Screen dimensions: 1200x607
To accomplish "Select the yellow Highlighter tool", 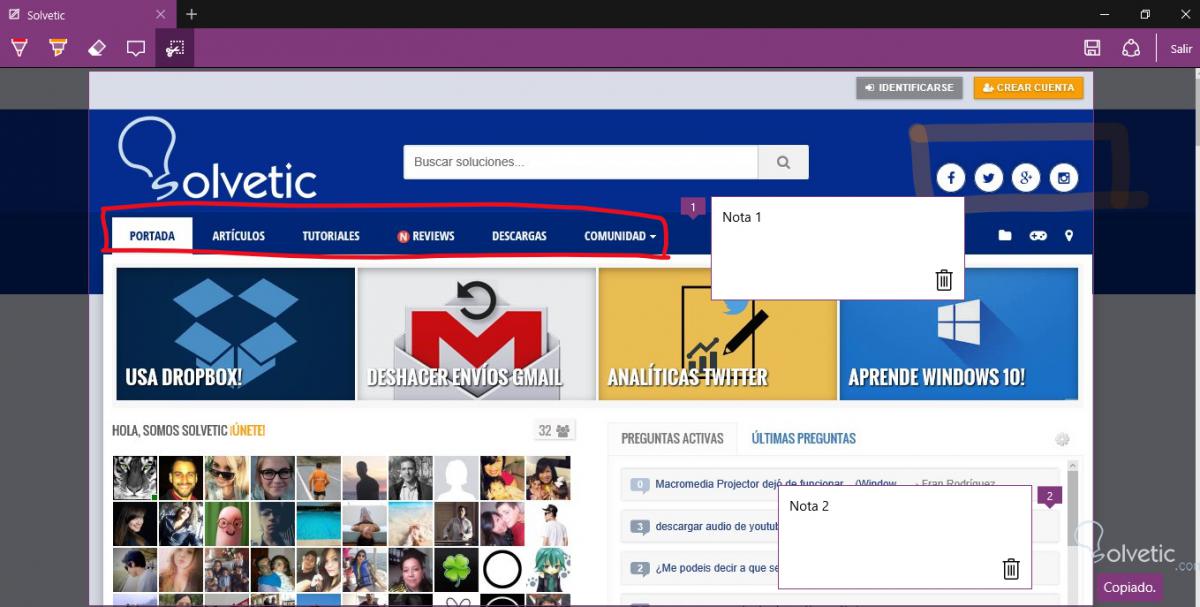I will pos(58,48).
